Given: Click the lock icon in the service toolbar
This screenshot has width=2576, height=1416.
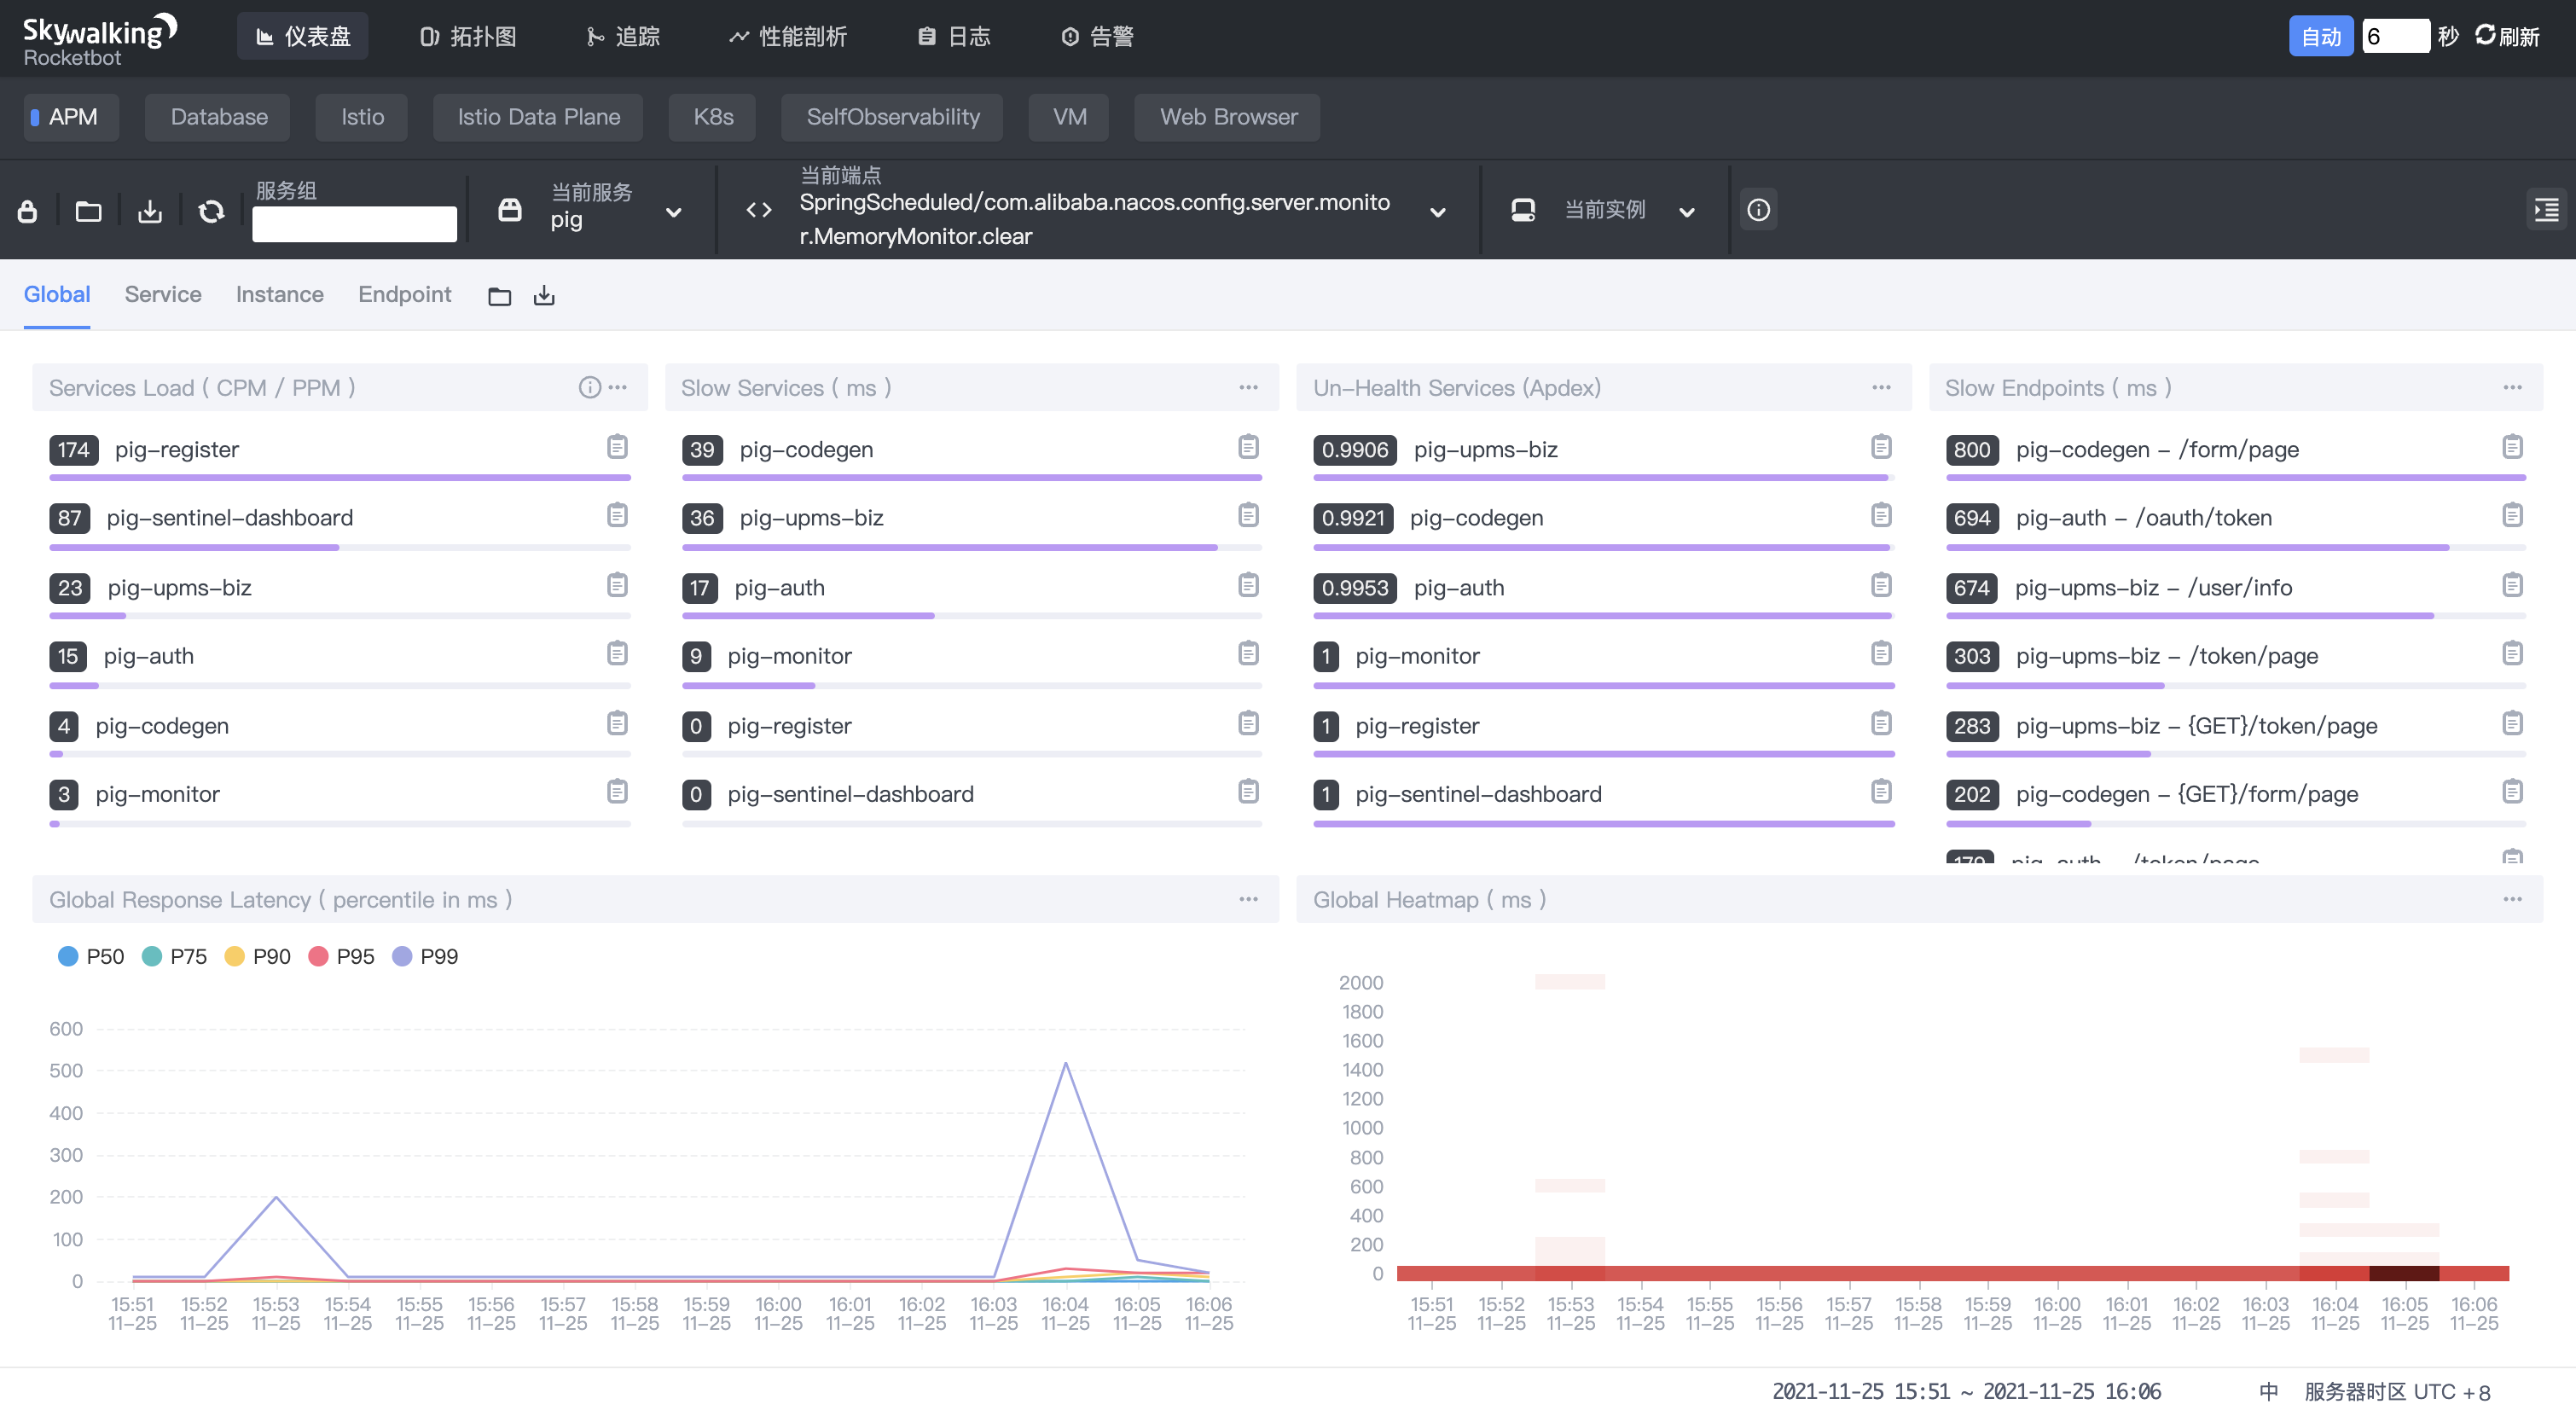Looking at the screenshot, I should 27,211.
